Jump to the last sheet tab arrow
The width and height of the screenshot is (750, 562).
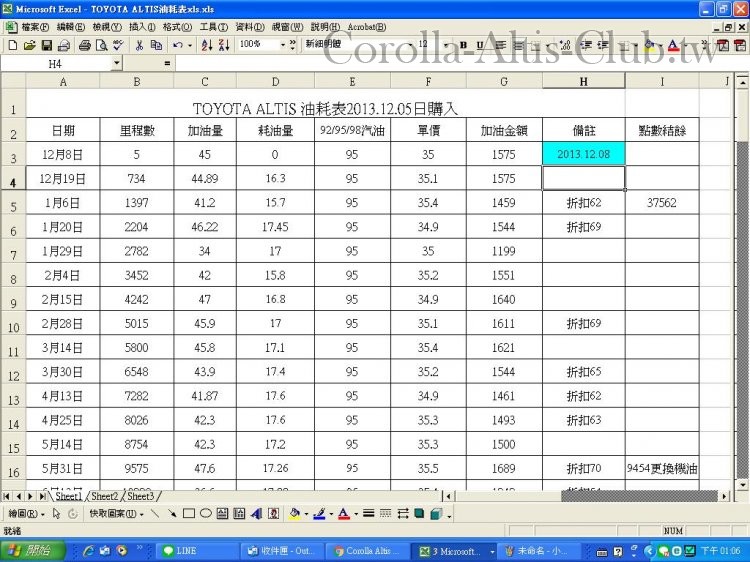(42, 496)
